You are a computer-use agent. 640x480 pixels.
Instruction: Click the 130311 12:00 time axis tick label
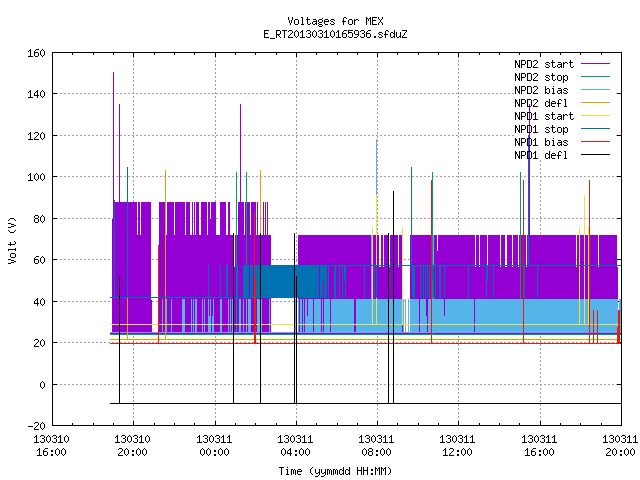457,446
